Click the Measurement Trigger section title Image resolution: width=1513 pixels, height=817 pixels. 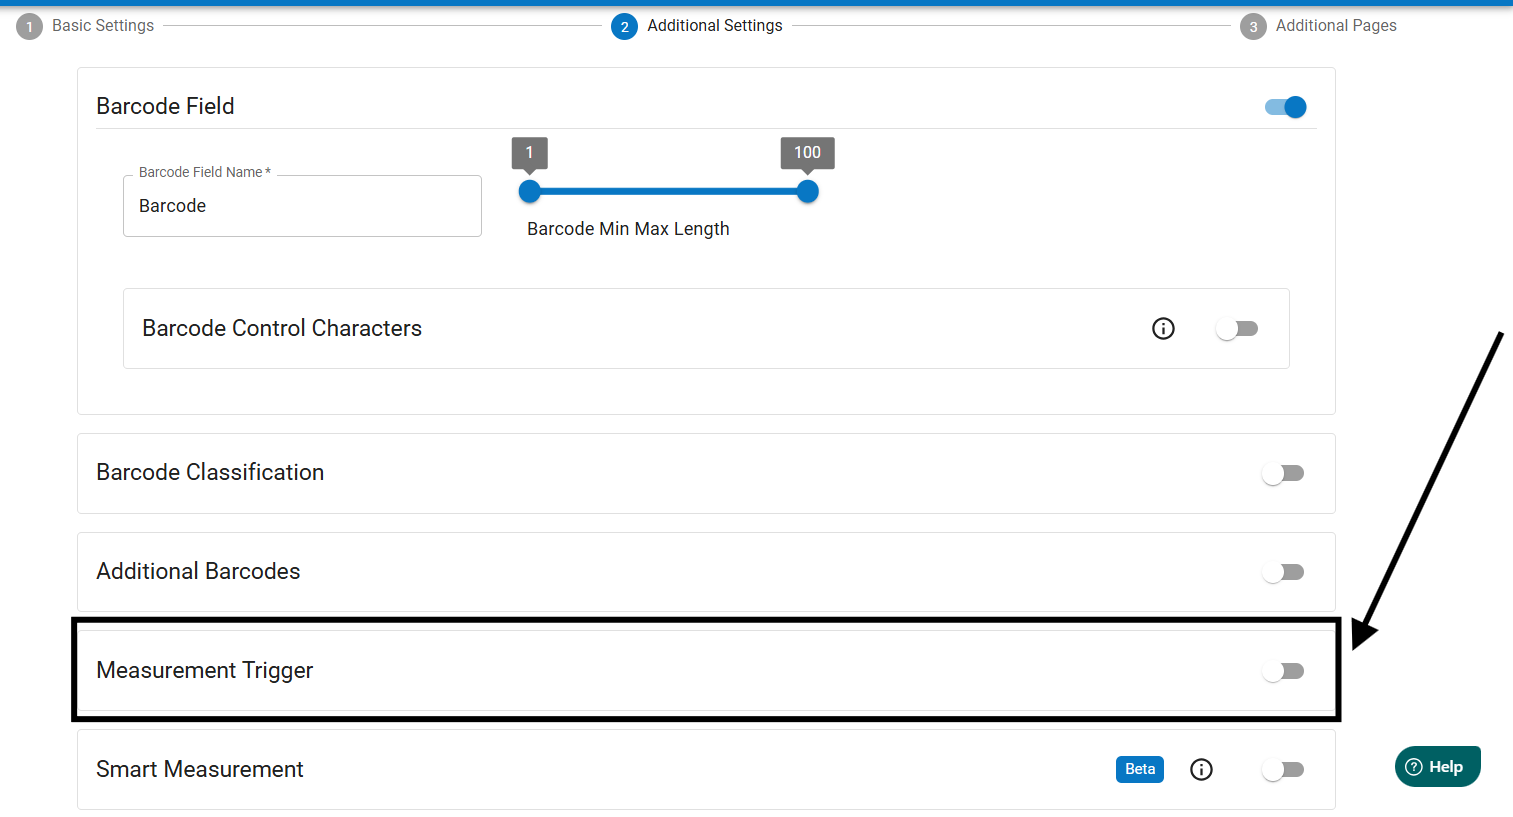pyautogui.click(x=205, y=670)
